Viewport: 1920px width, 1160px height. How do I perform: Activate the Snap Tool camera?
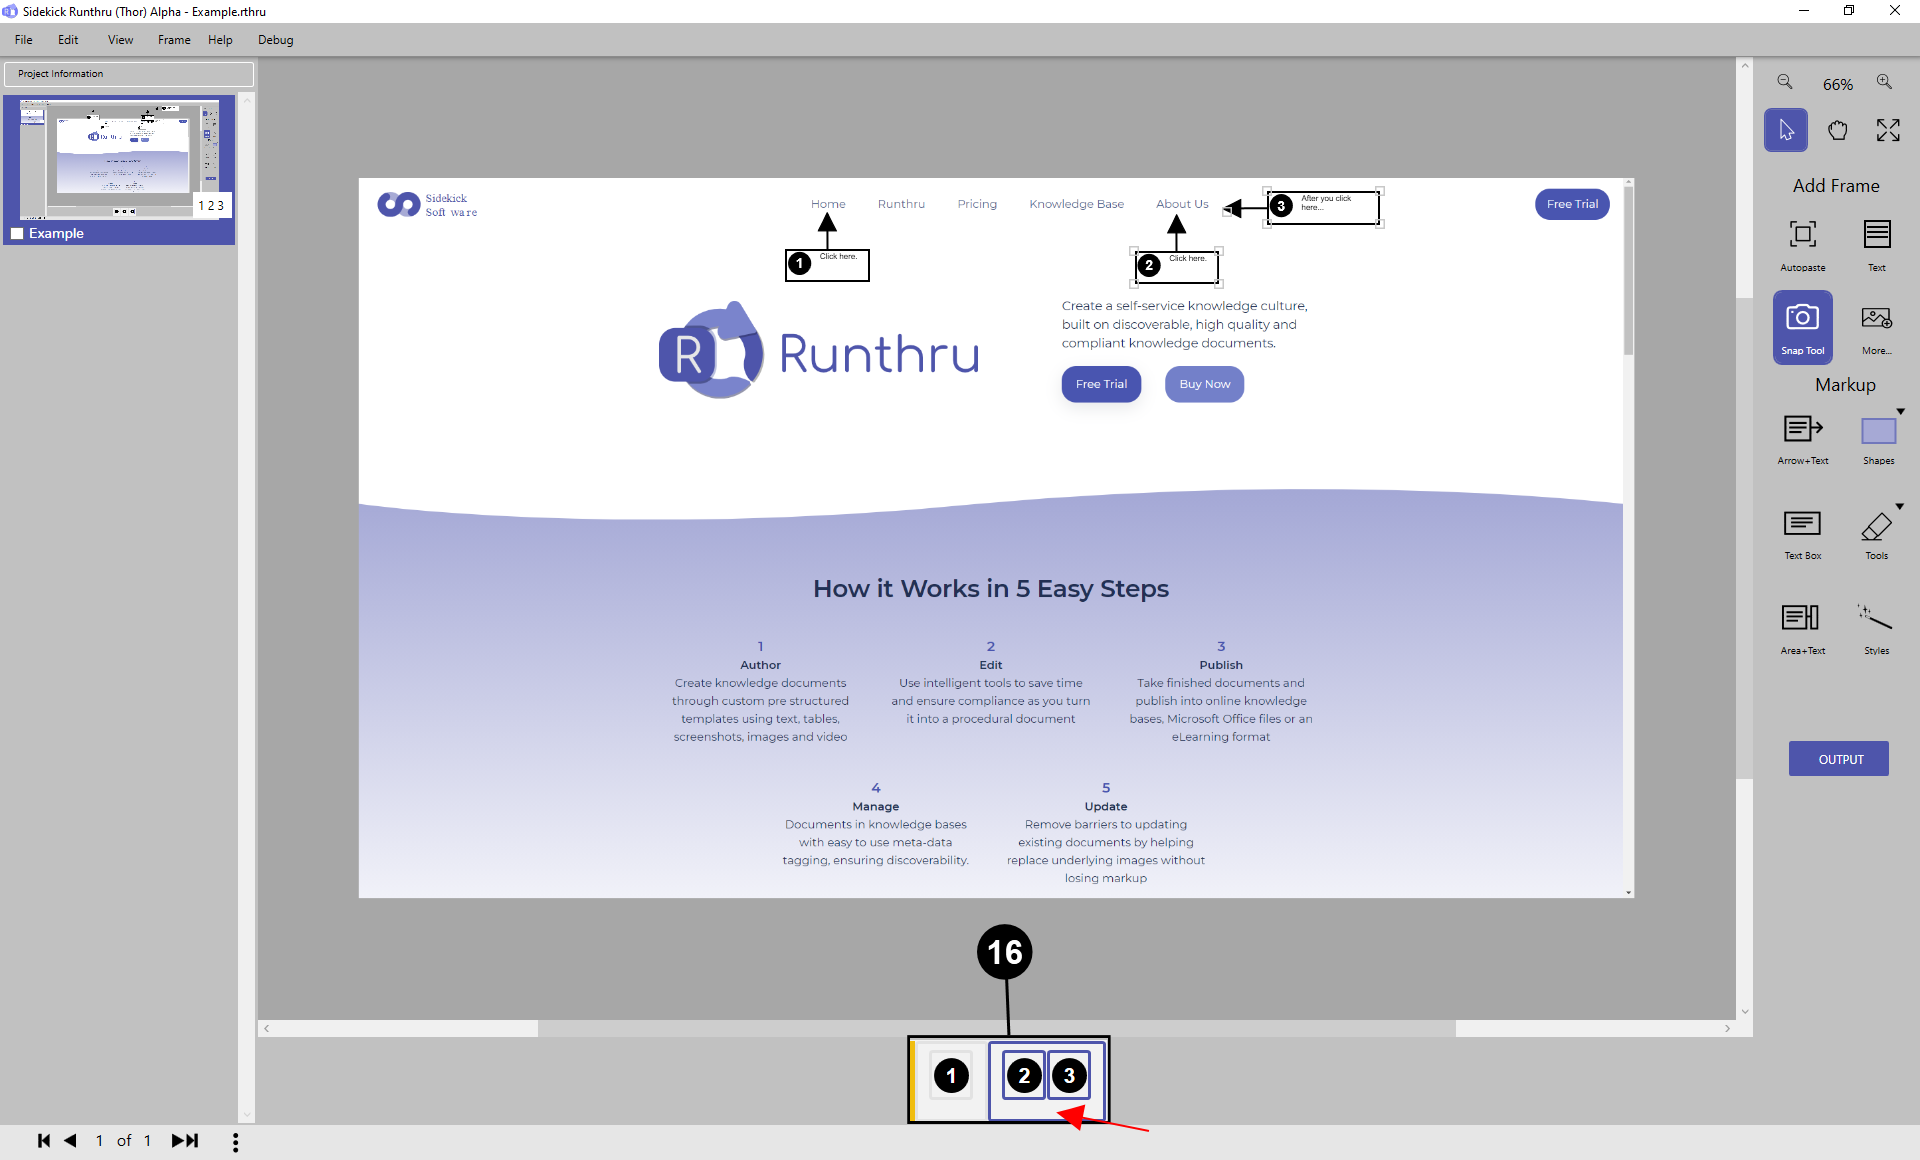pyautogui.click(x=1803, y=327)
